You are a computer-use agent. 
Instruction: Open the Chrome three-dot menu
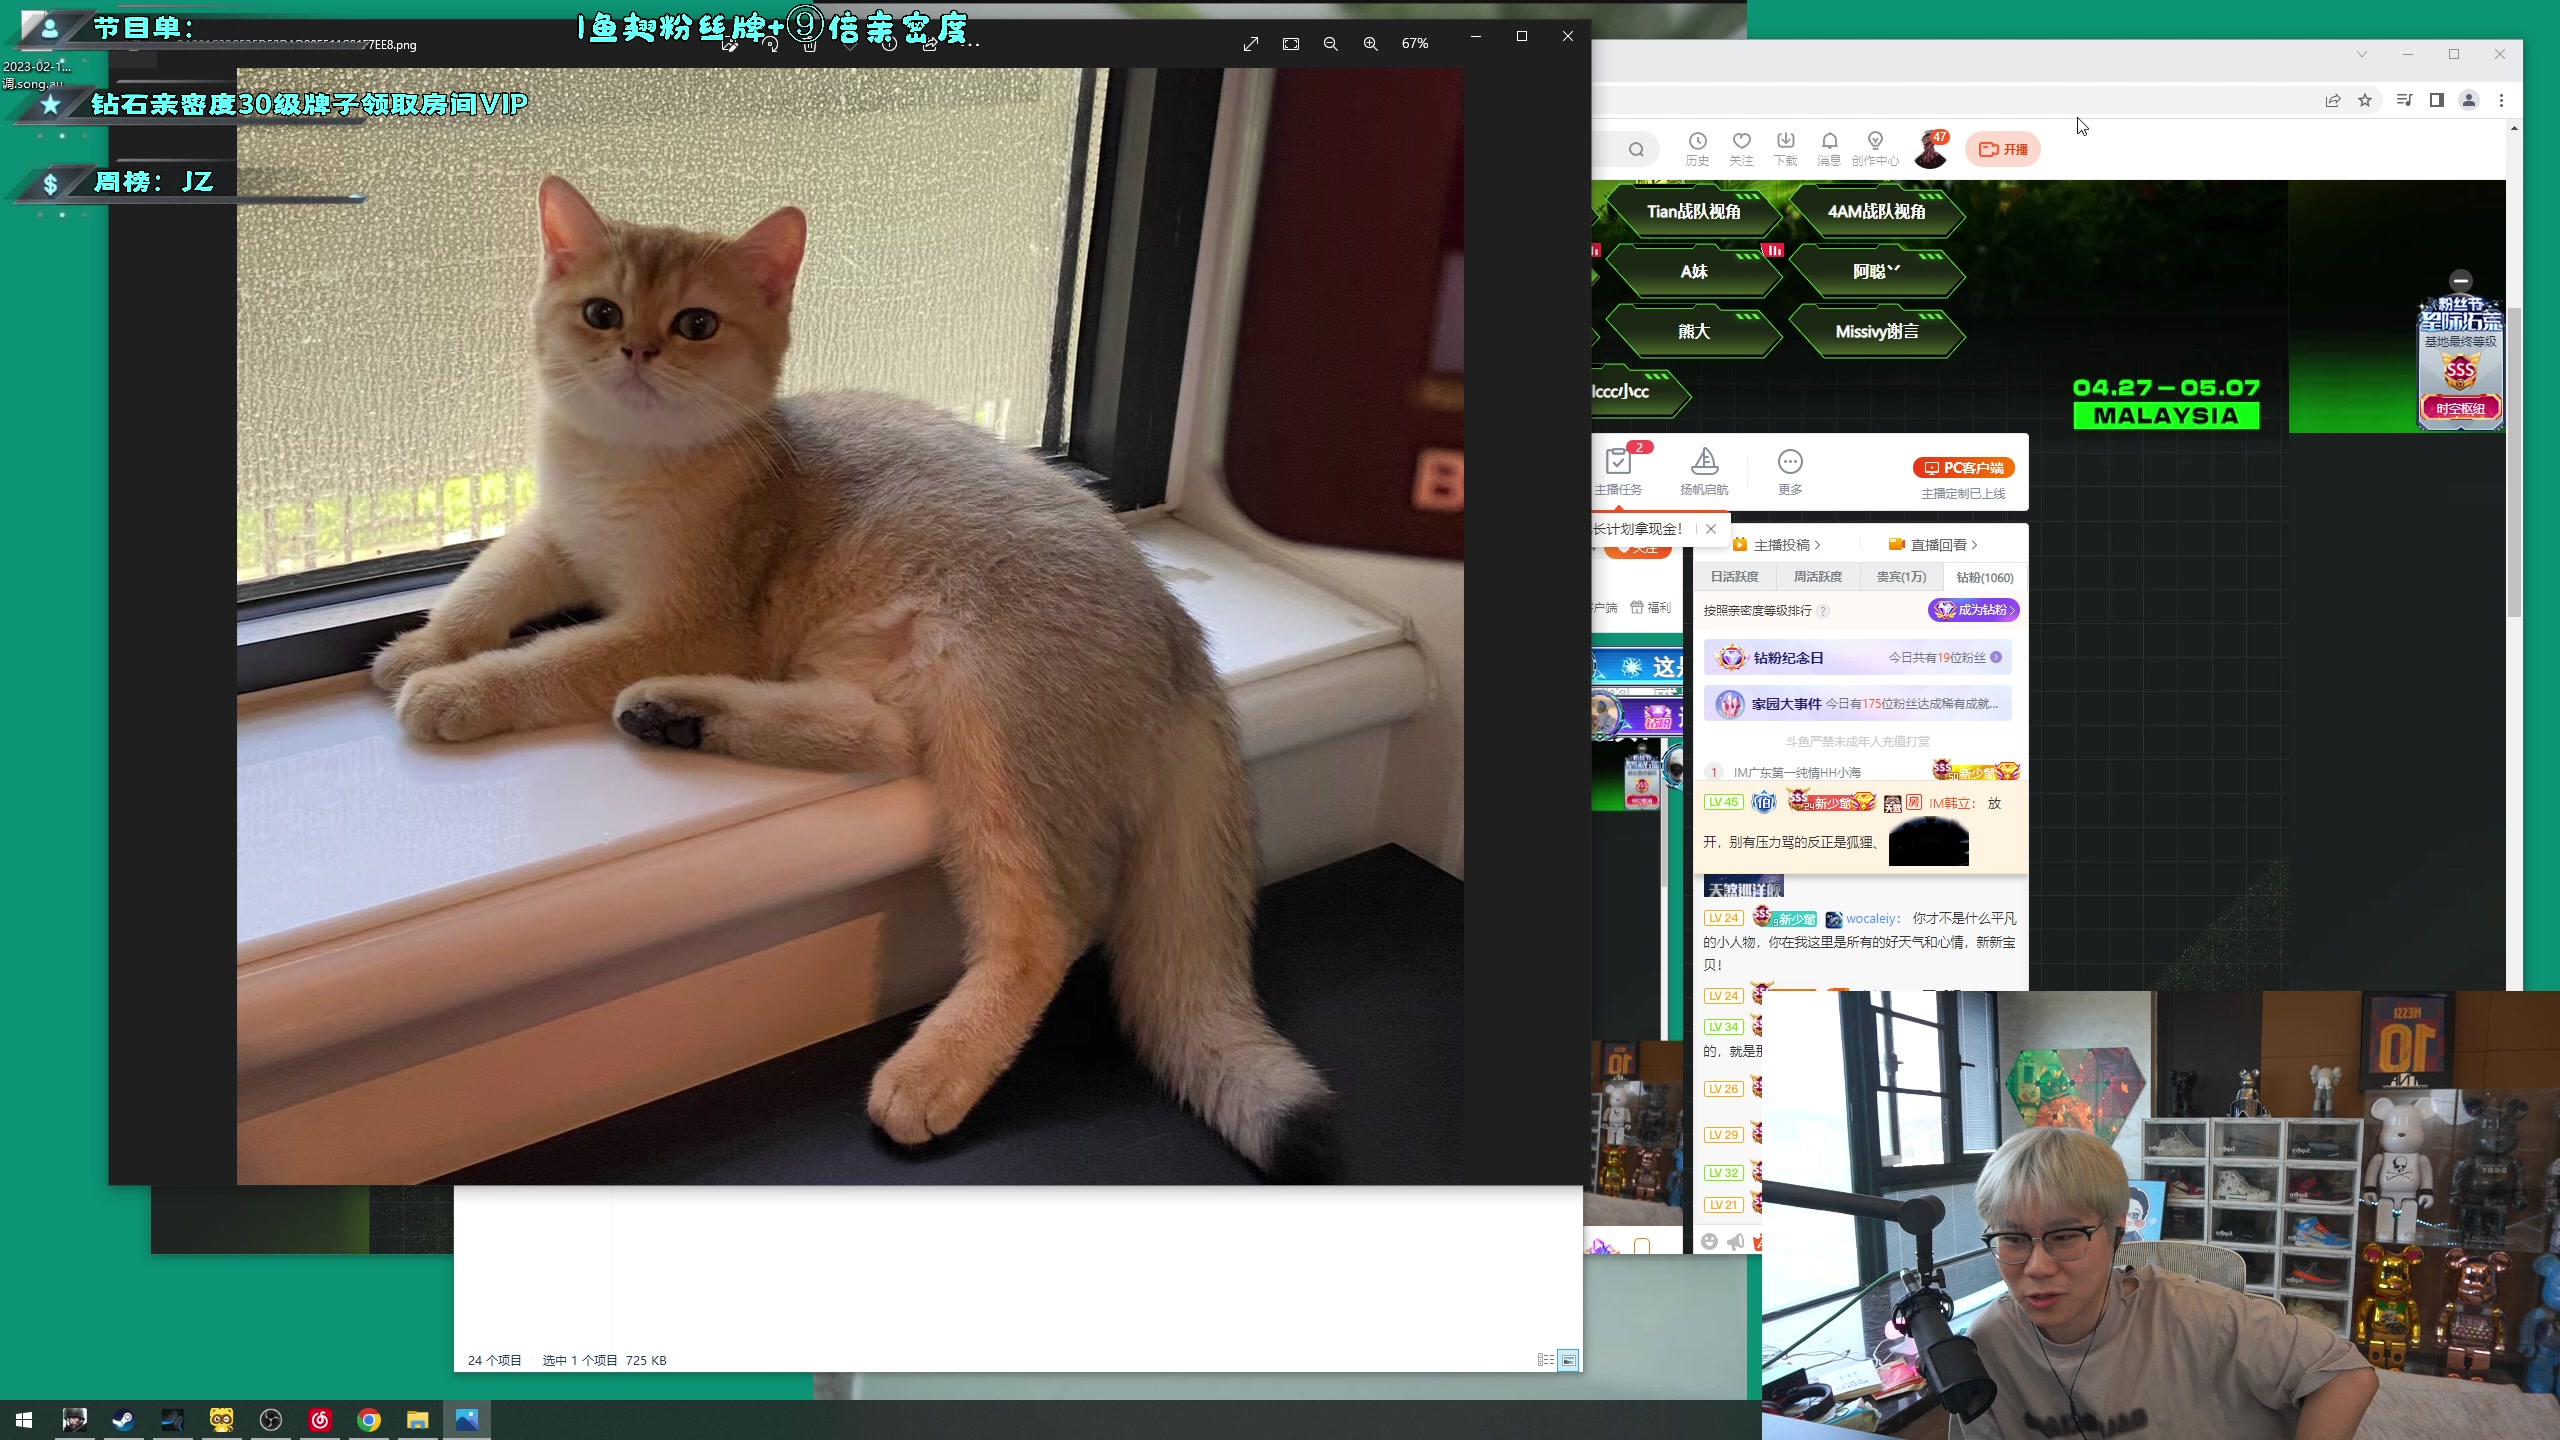click(x=2502, y=100)
